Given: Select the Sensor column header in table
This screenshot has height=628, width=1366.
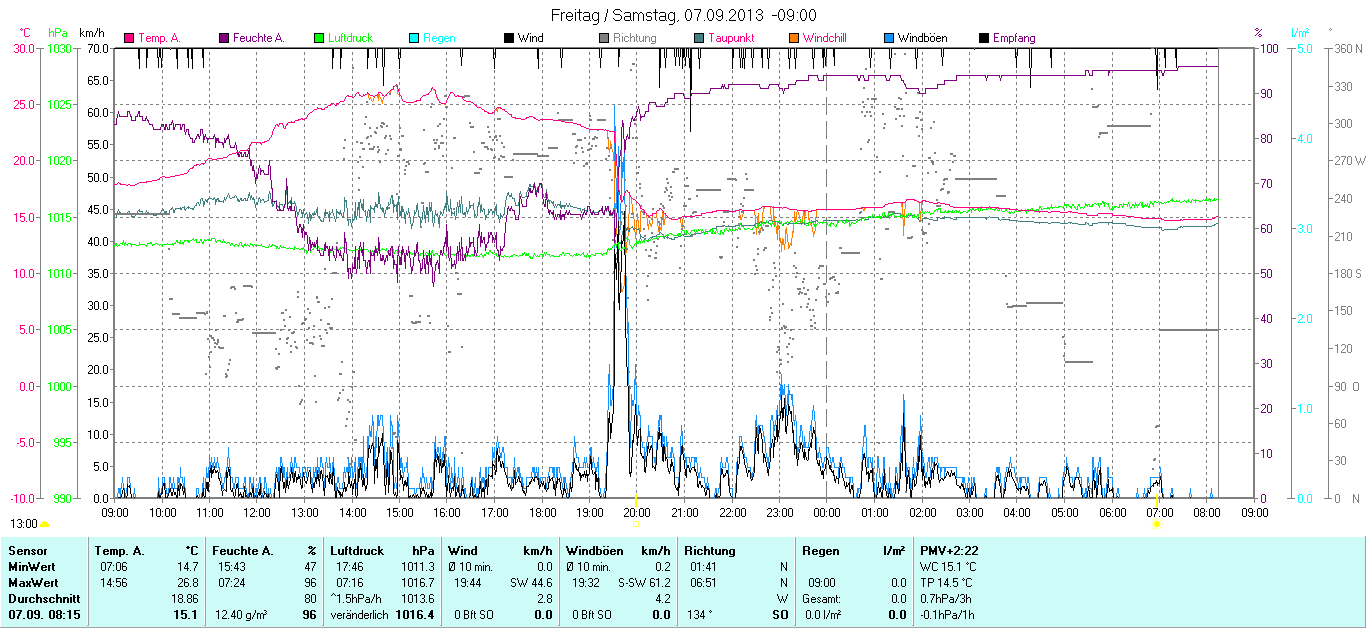Looking at the screenshot, I should [x=27, y=551].
